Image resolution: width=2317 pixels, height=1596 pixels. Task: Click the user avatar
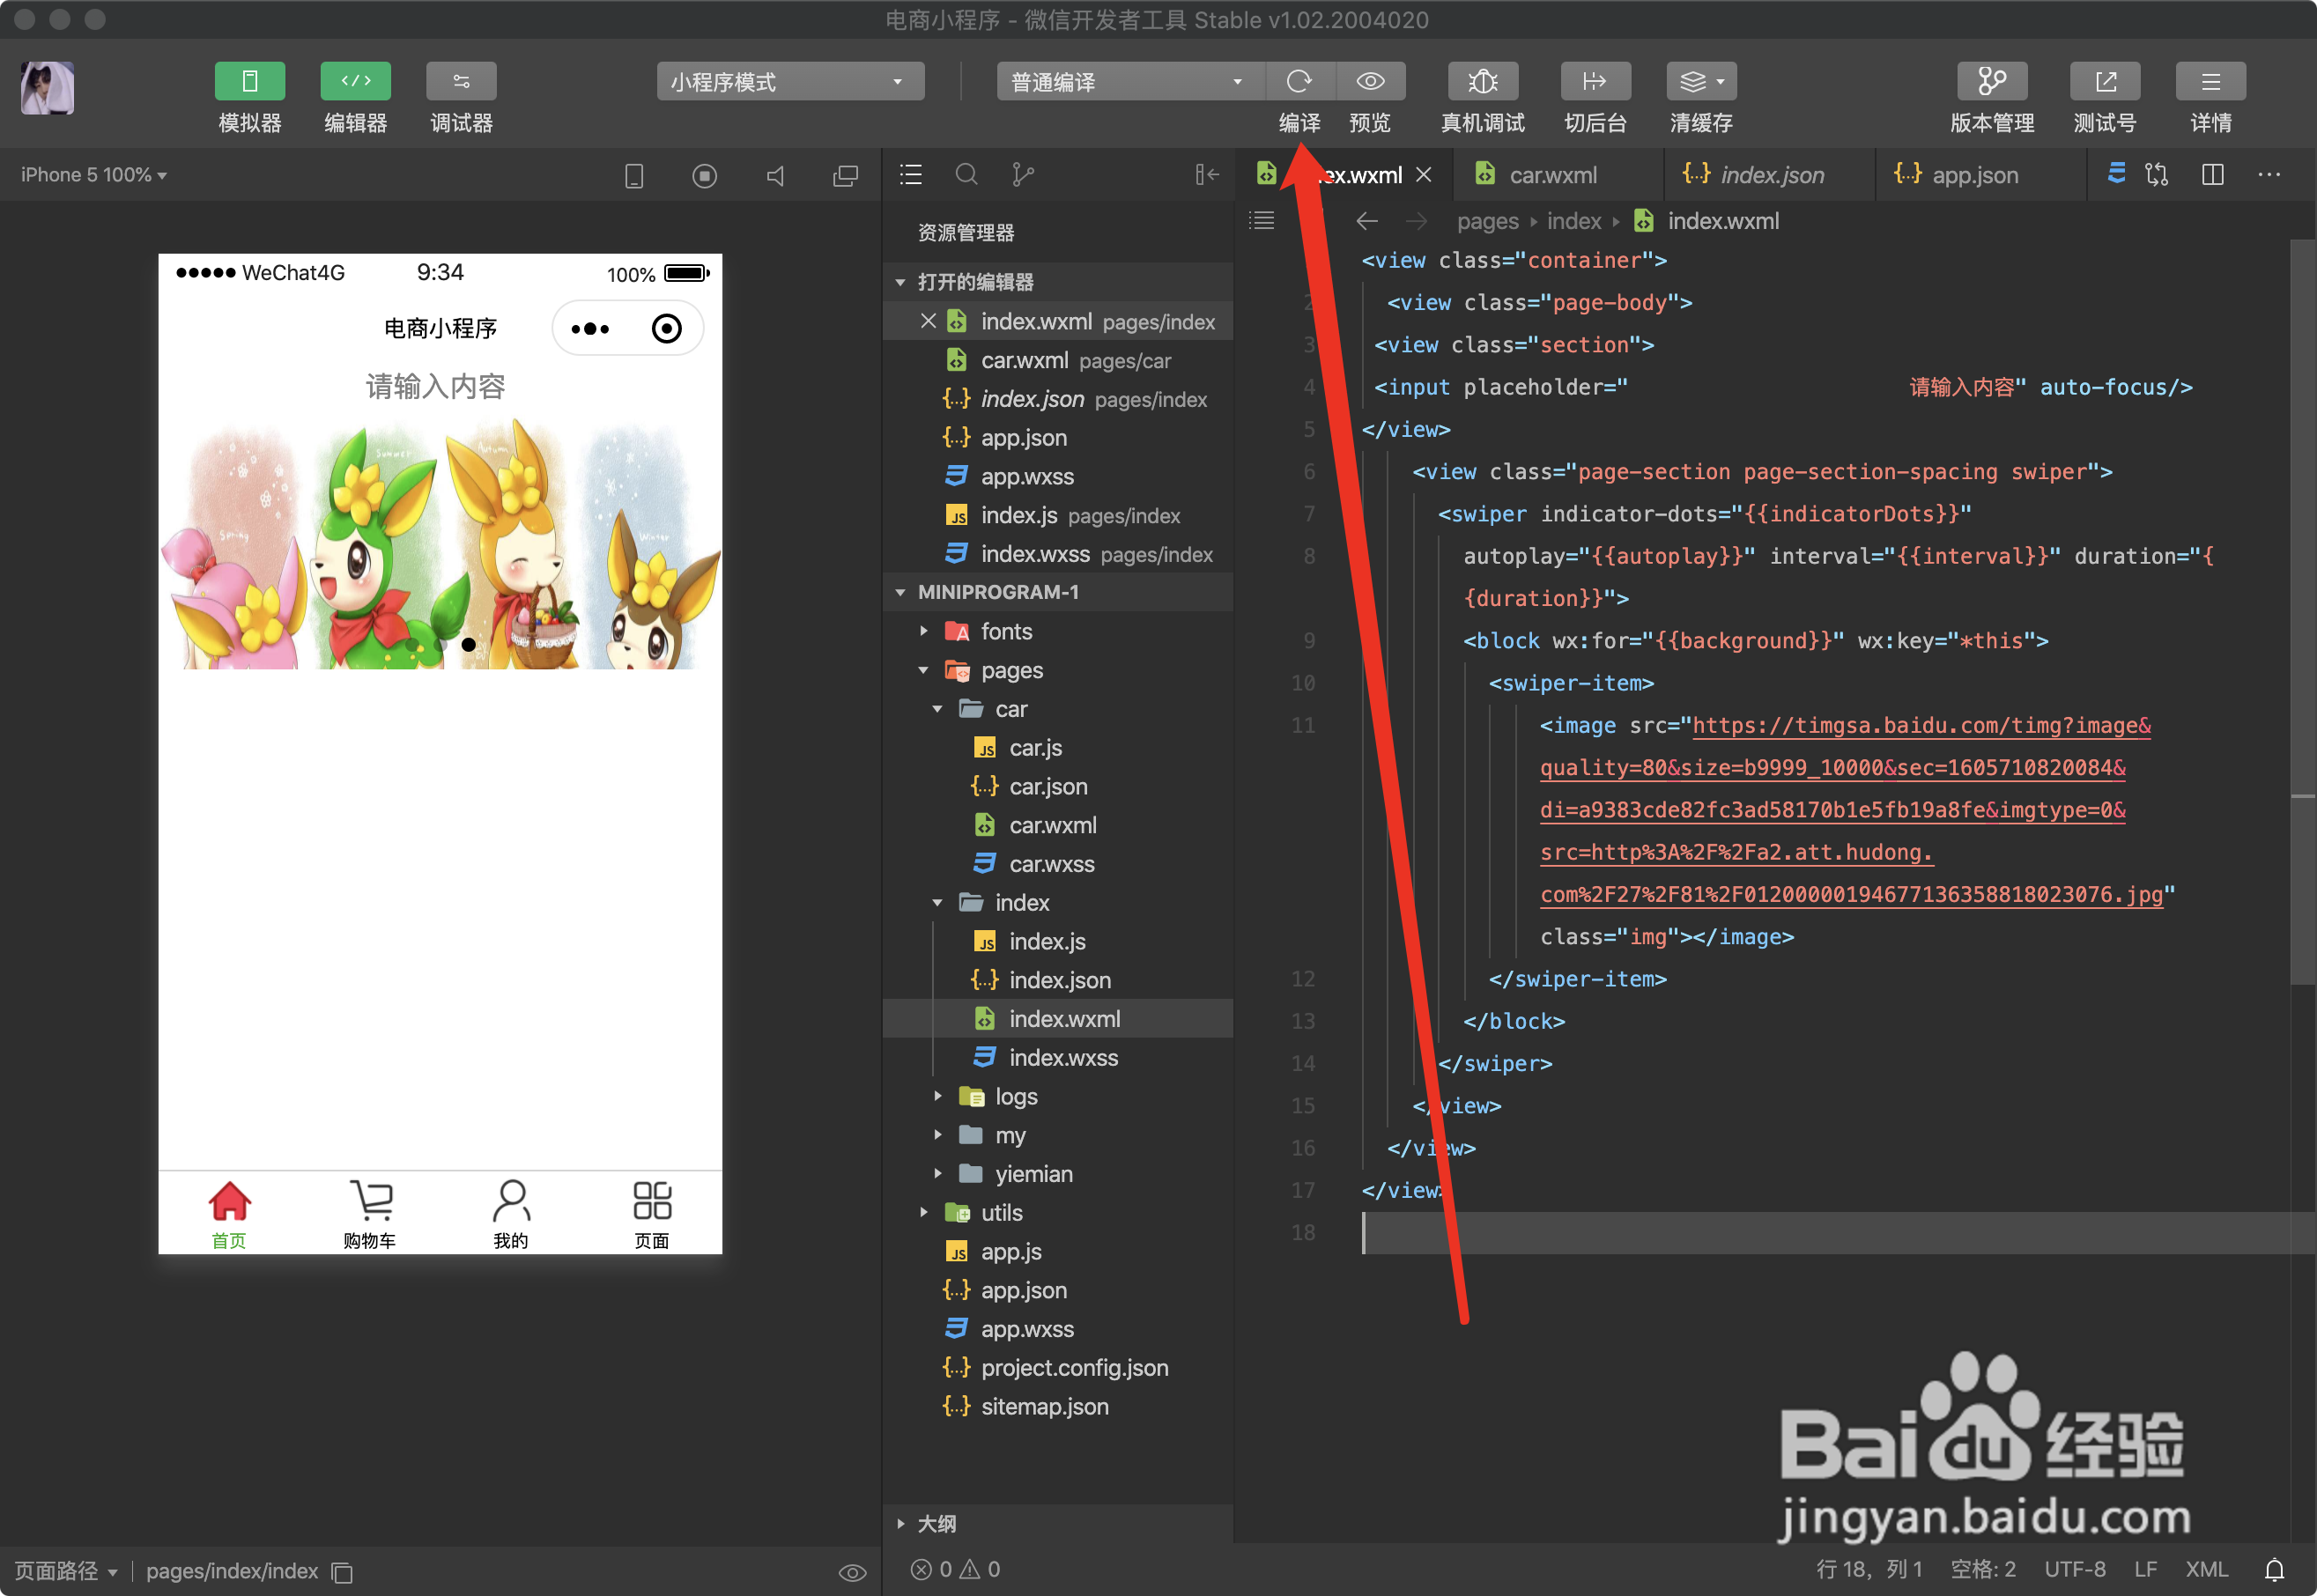(x=47, y=88)
